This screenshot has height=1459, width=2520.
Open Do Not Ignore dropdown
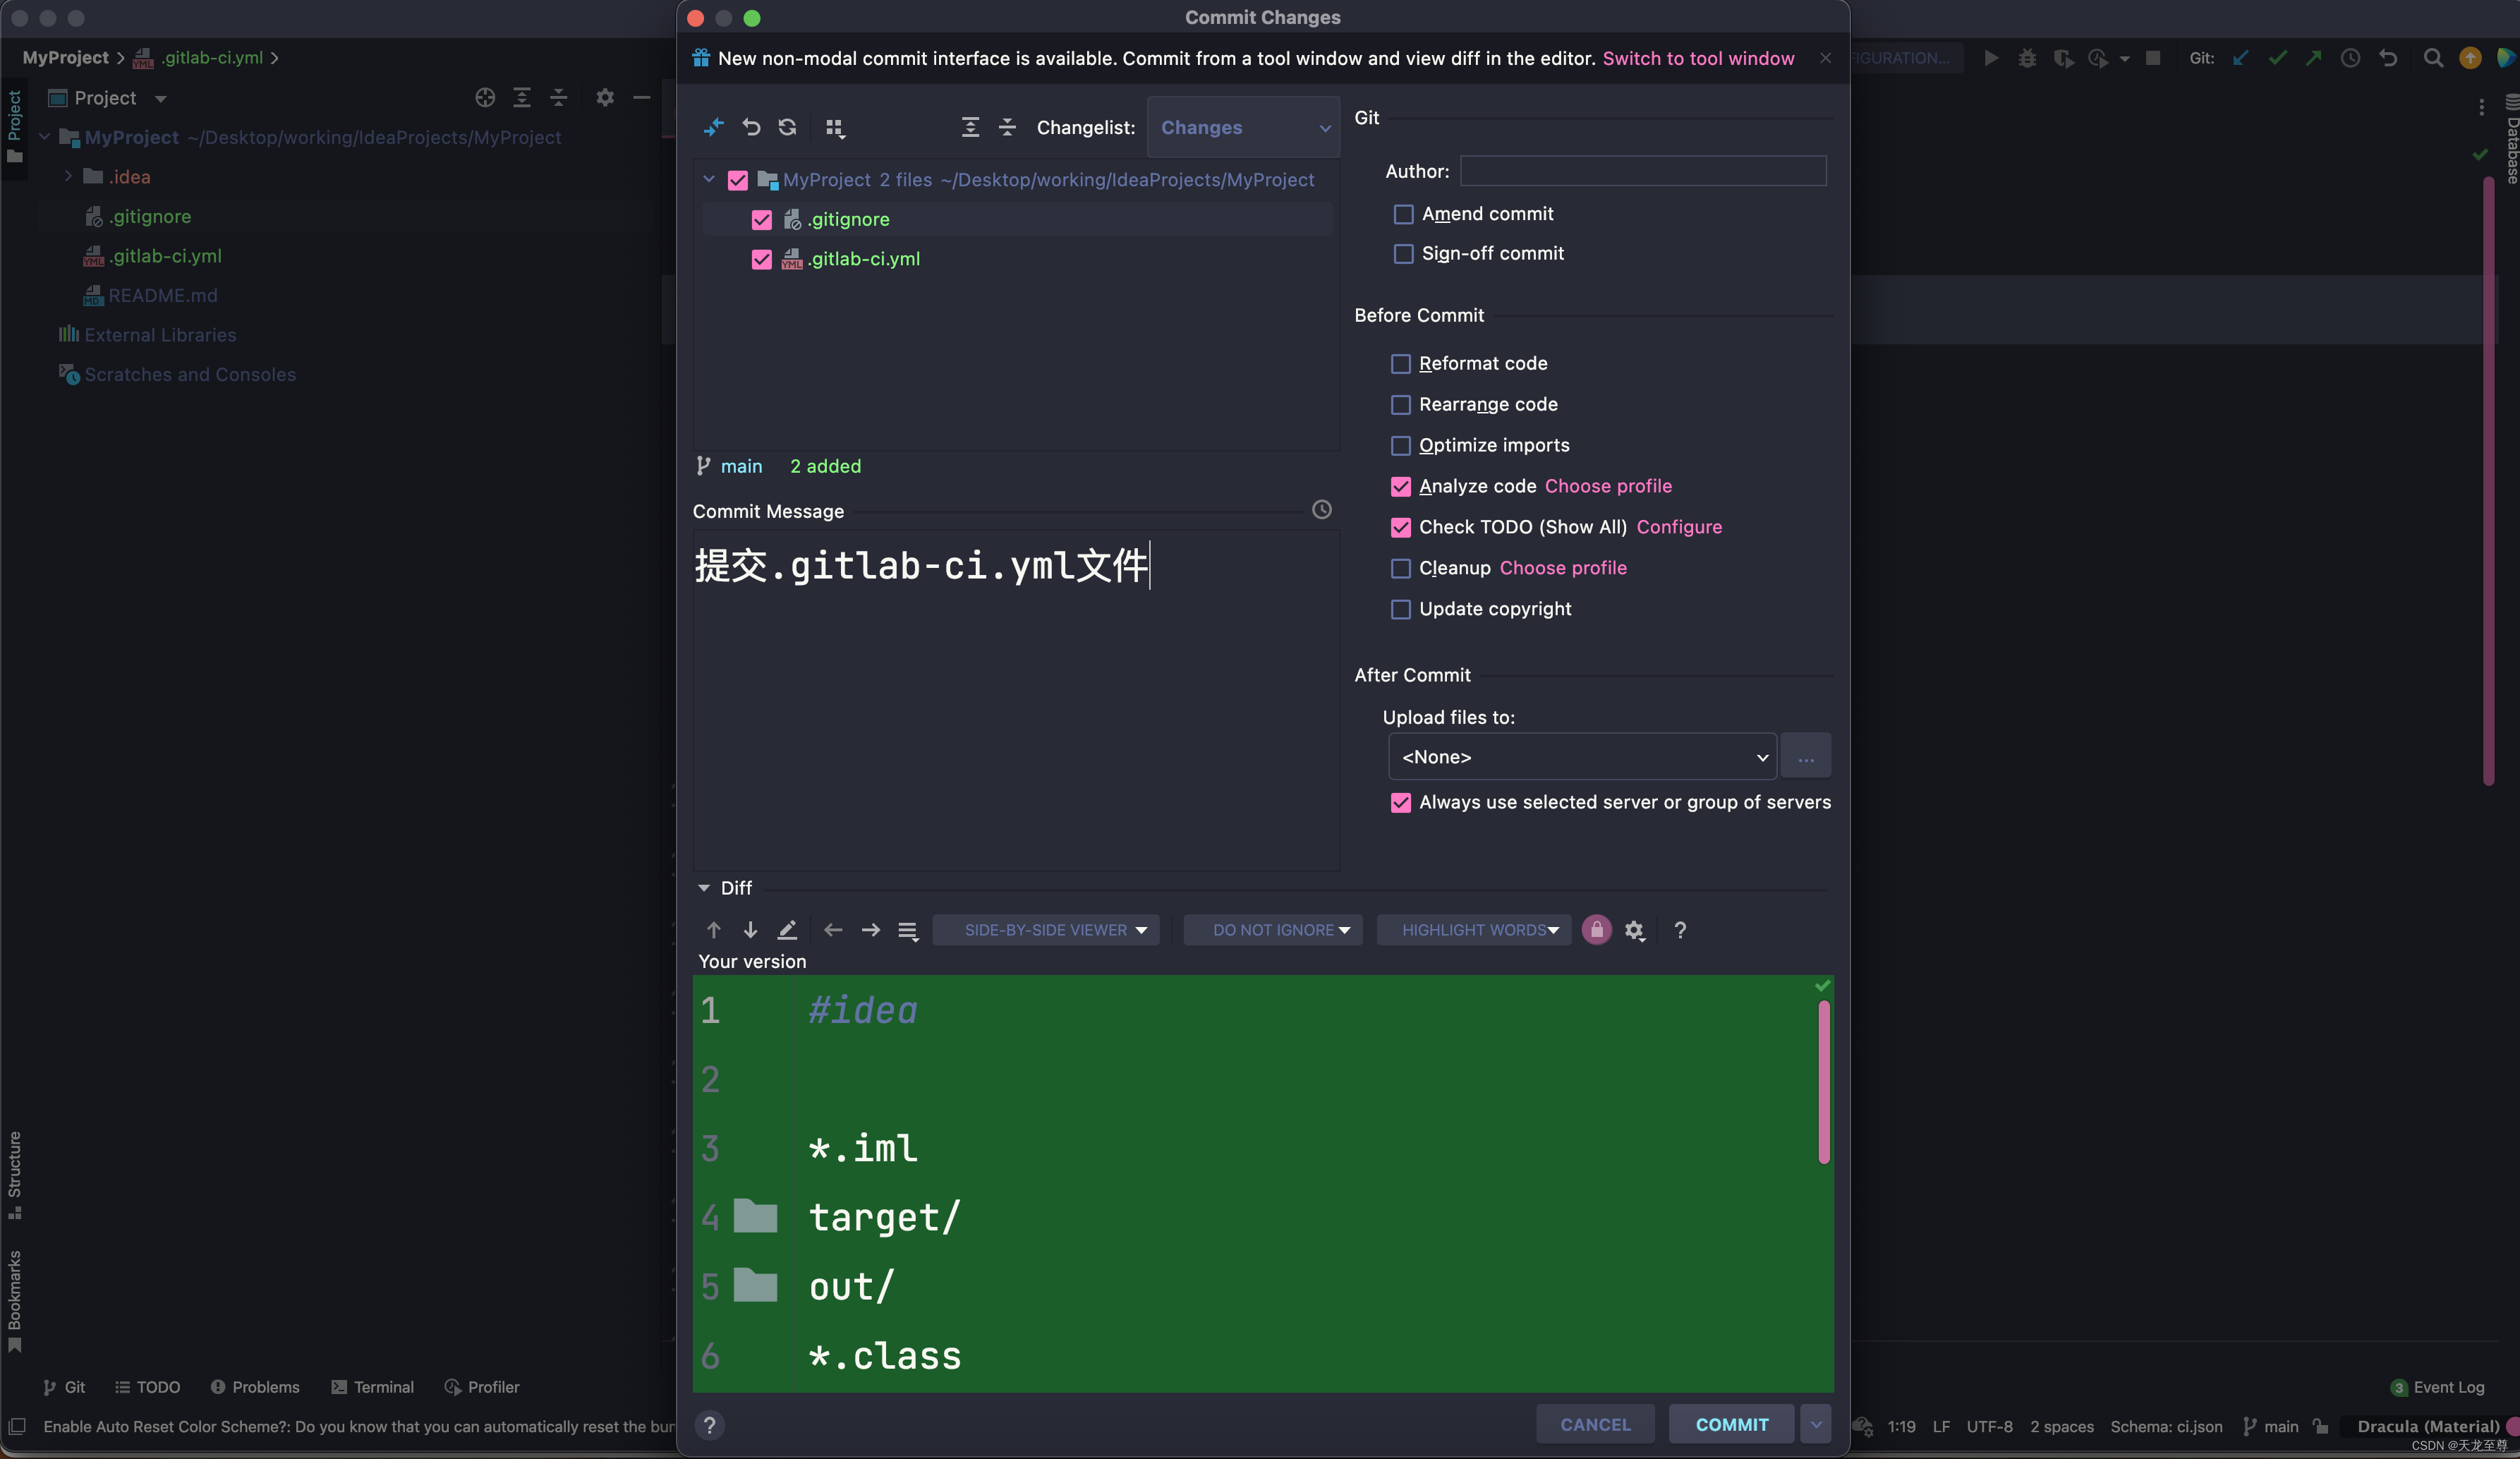tap(1273, 930)
